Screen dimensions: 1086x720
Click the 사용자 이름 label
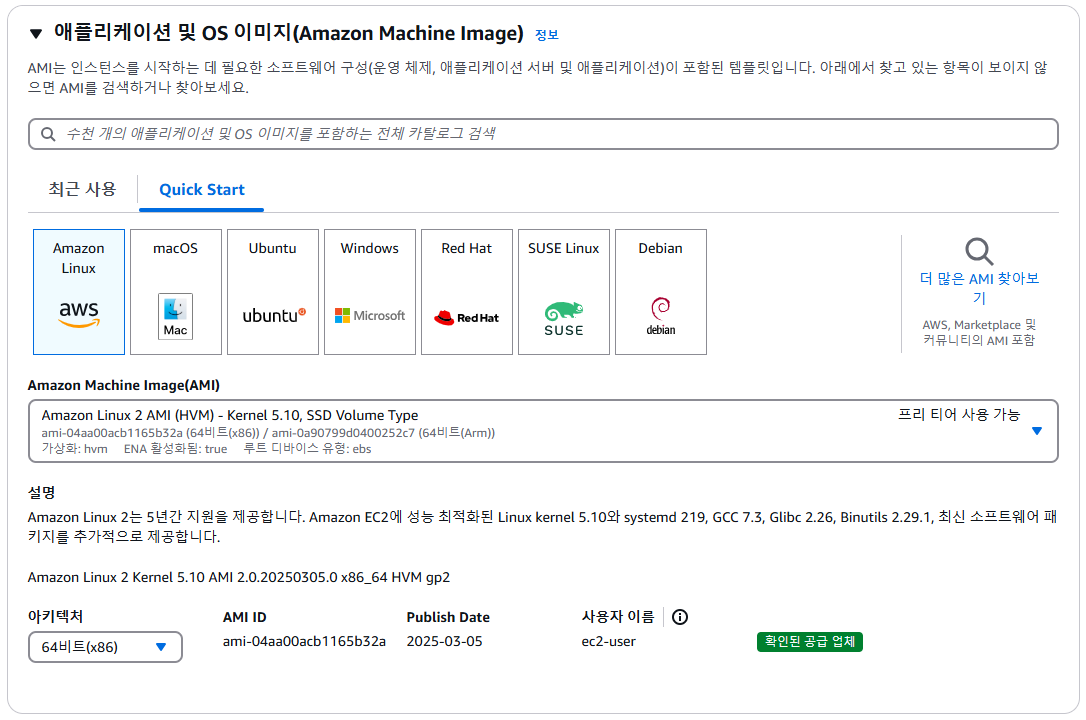618,616
